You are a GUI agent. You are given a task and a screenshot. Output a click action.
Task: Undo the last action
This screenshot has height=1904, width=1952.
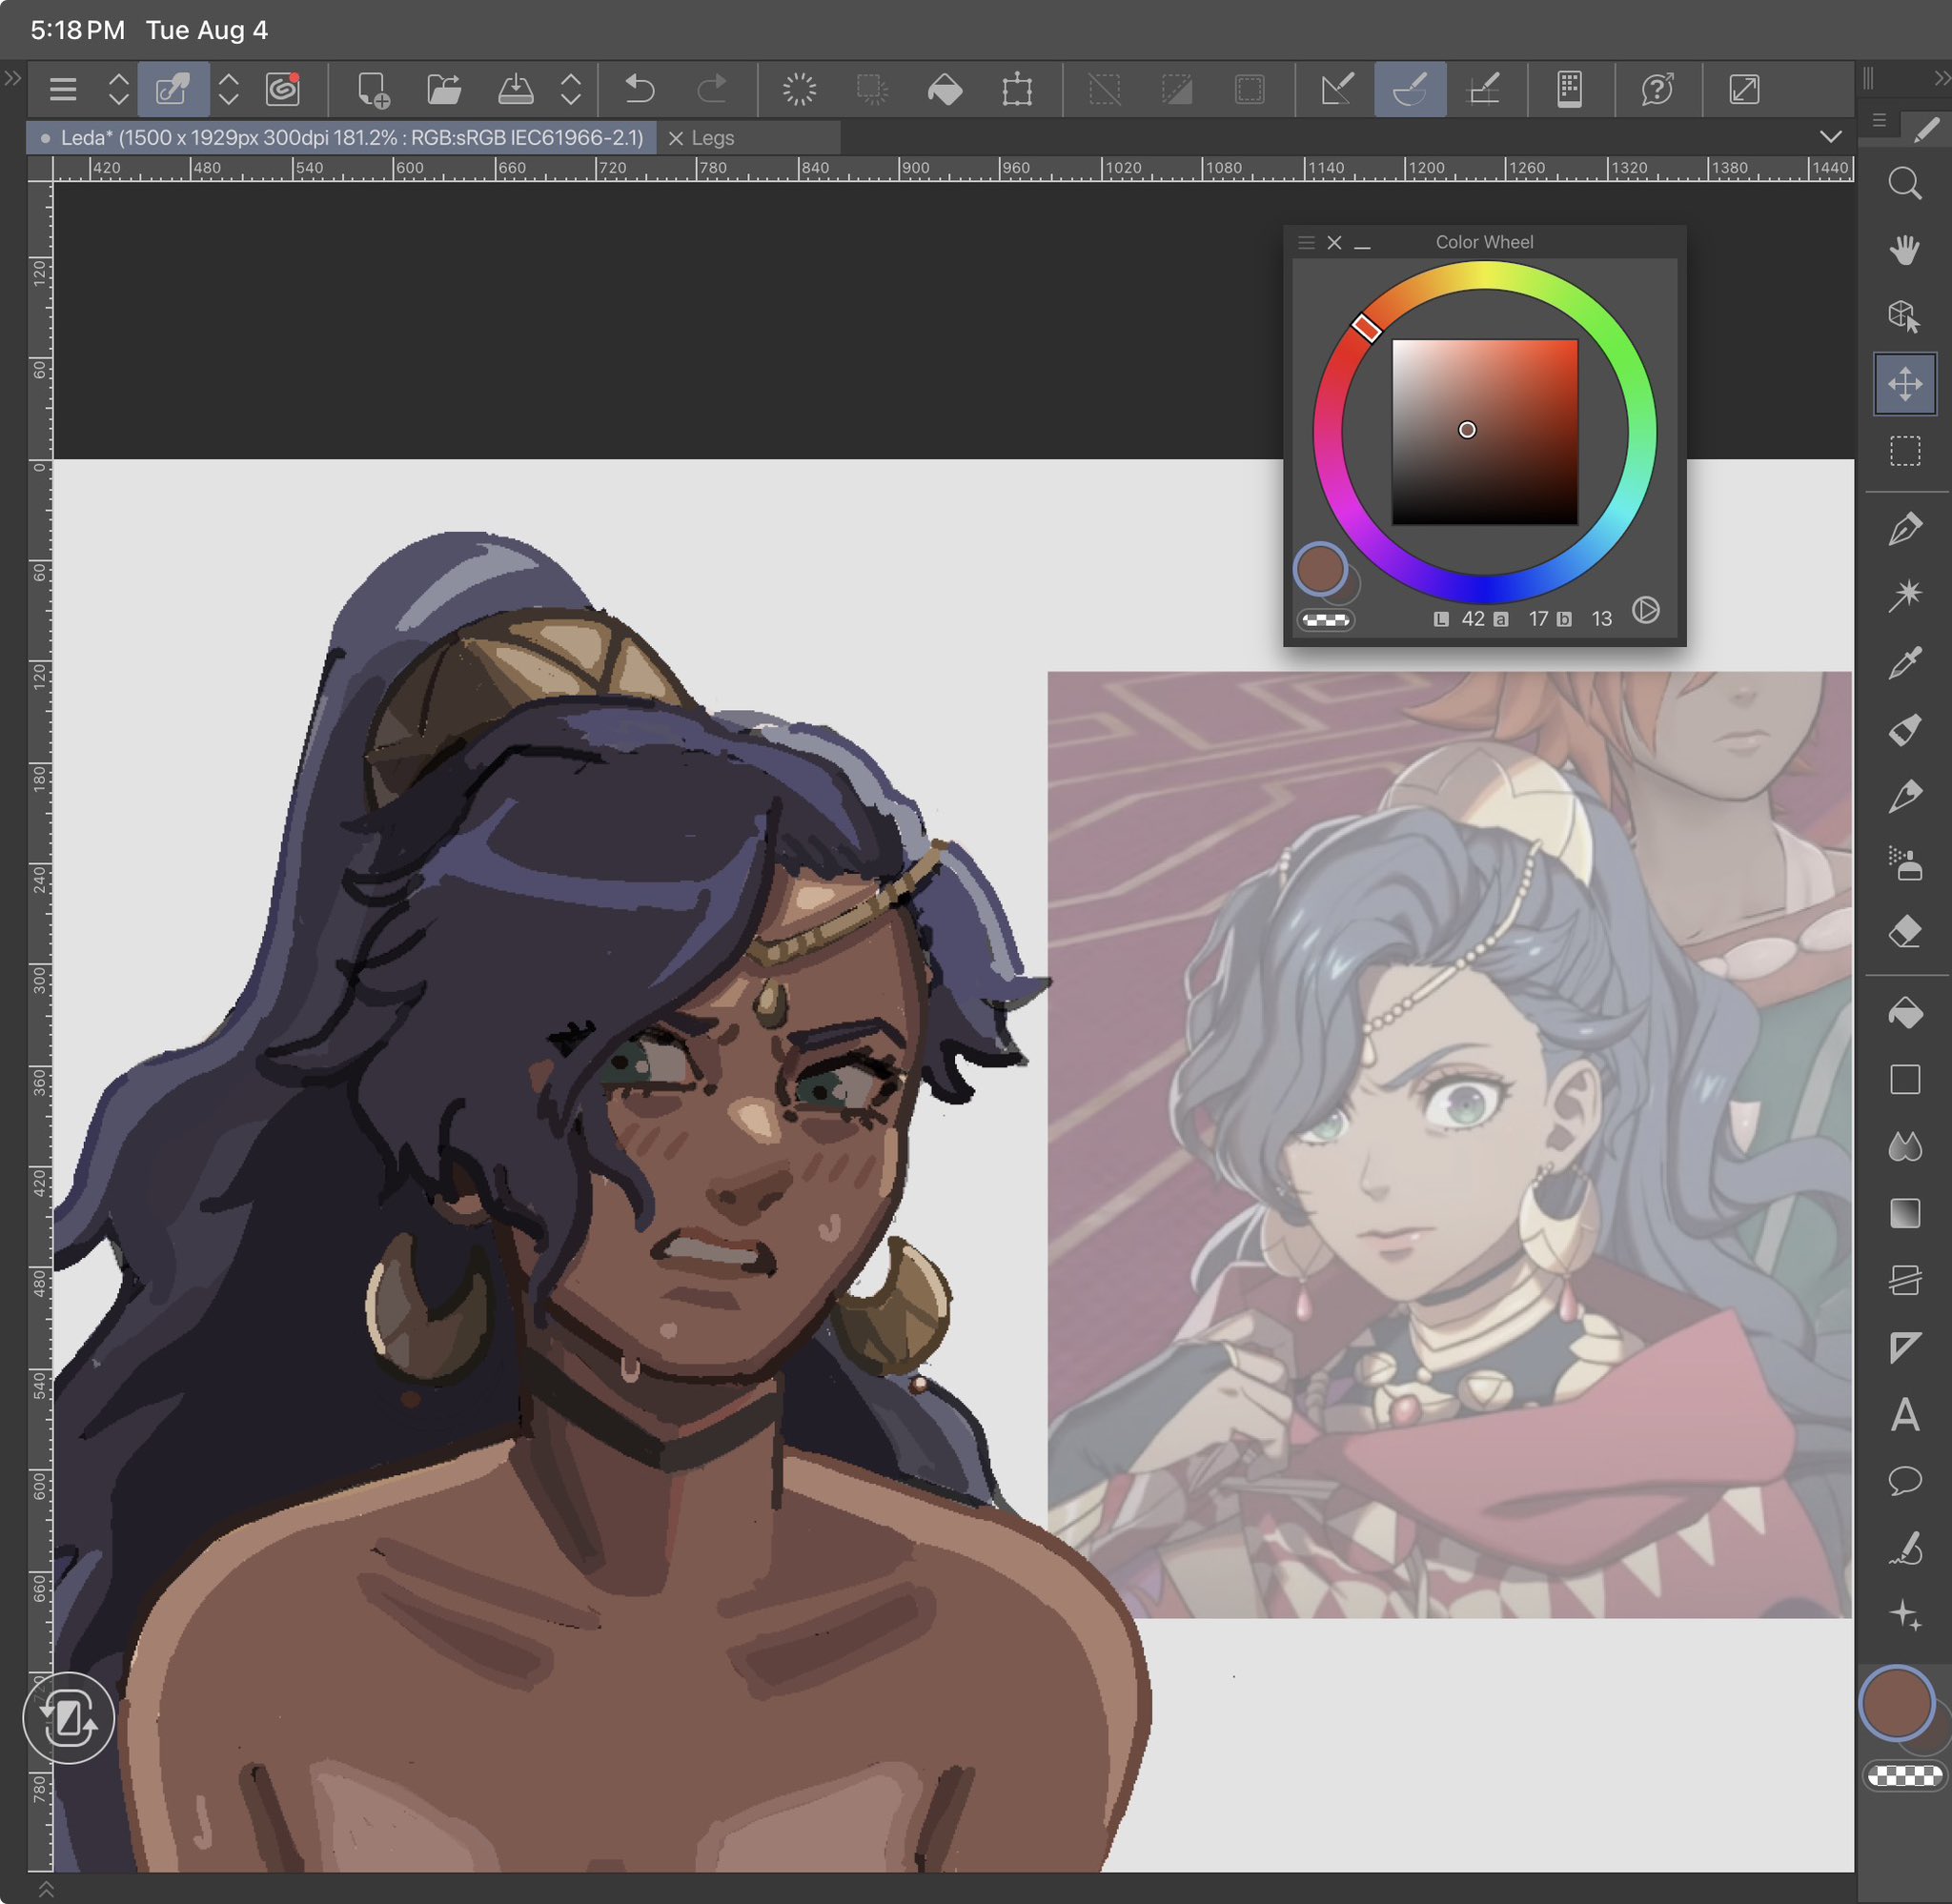(x=639, y=89)
